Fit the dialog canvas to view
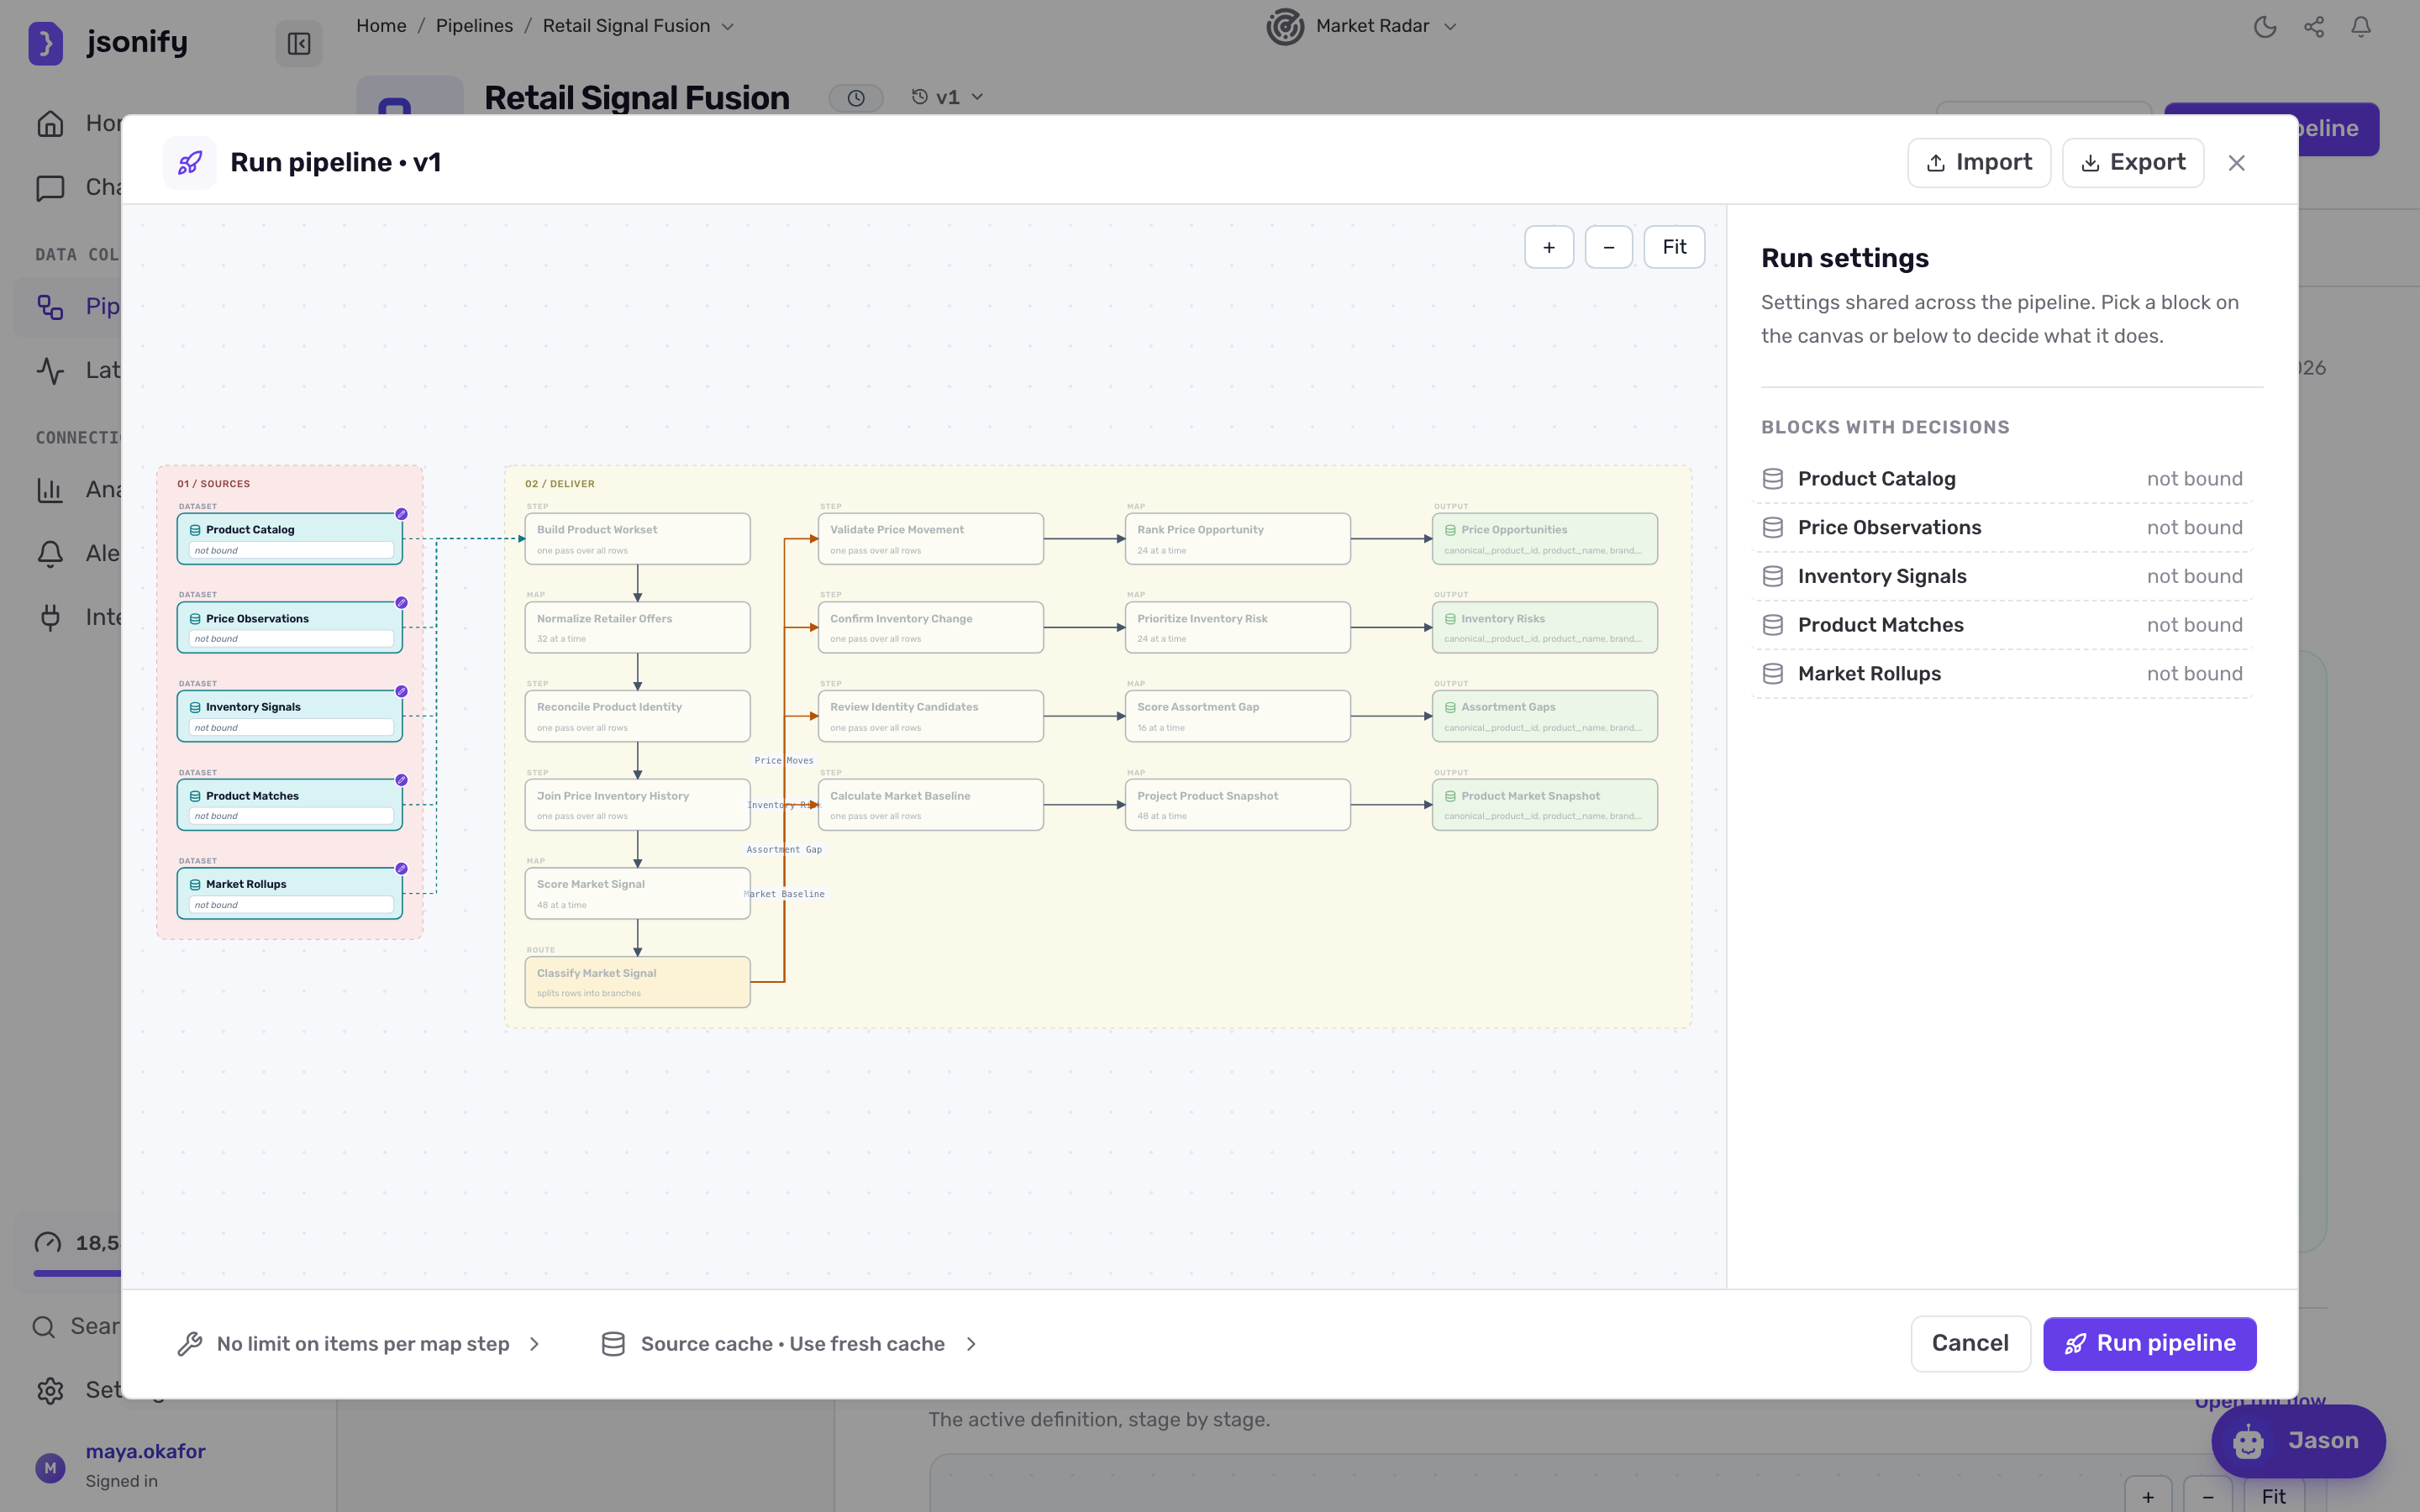The image size is (2420, 1512). (1674, 247)
